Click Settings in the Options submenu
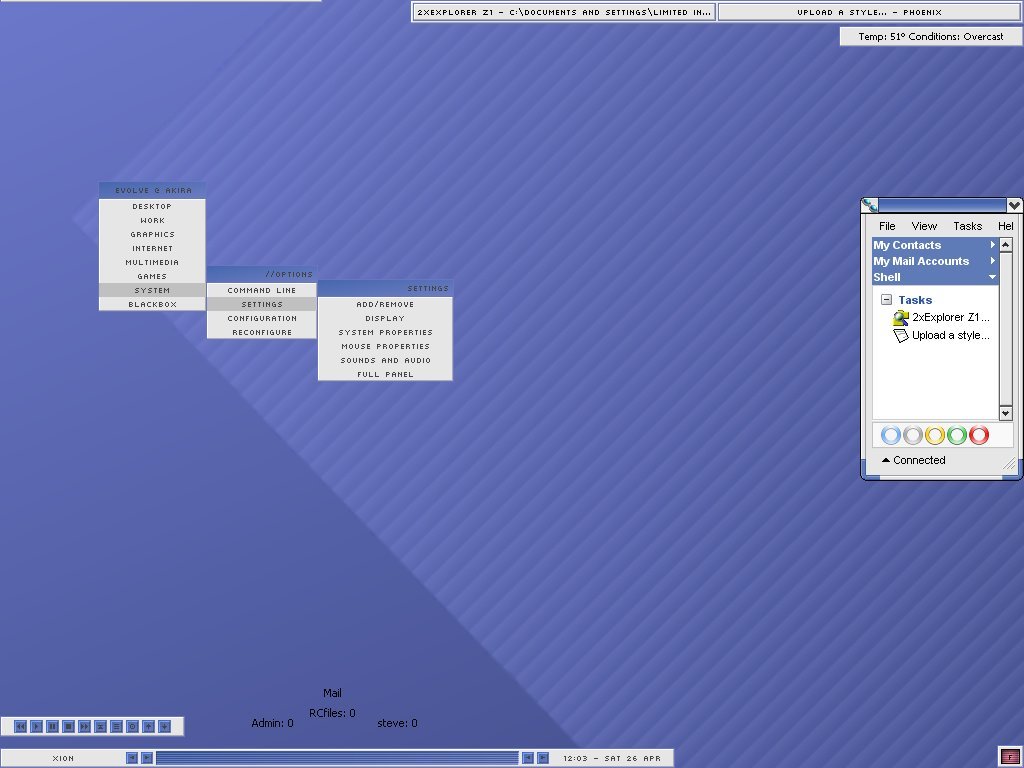This screenshot has width=1024, height=768. pos(262,304)
